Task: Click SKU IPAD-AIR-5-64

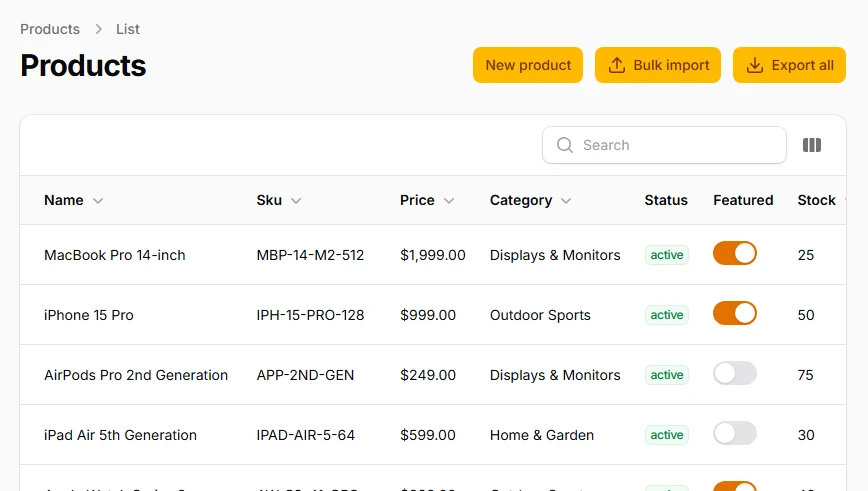Action: (x=306, y=435)
